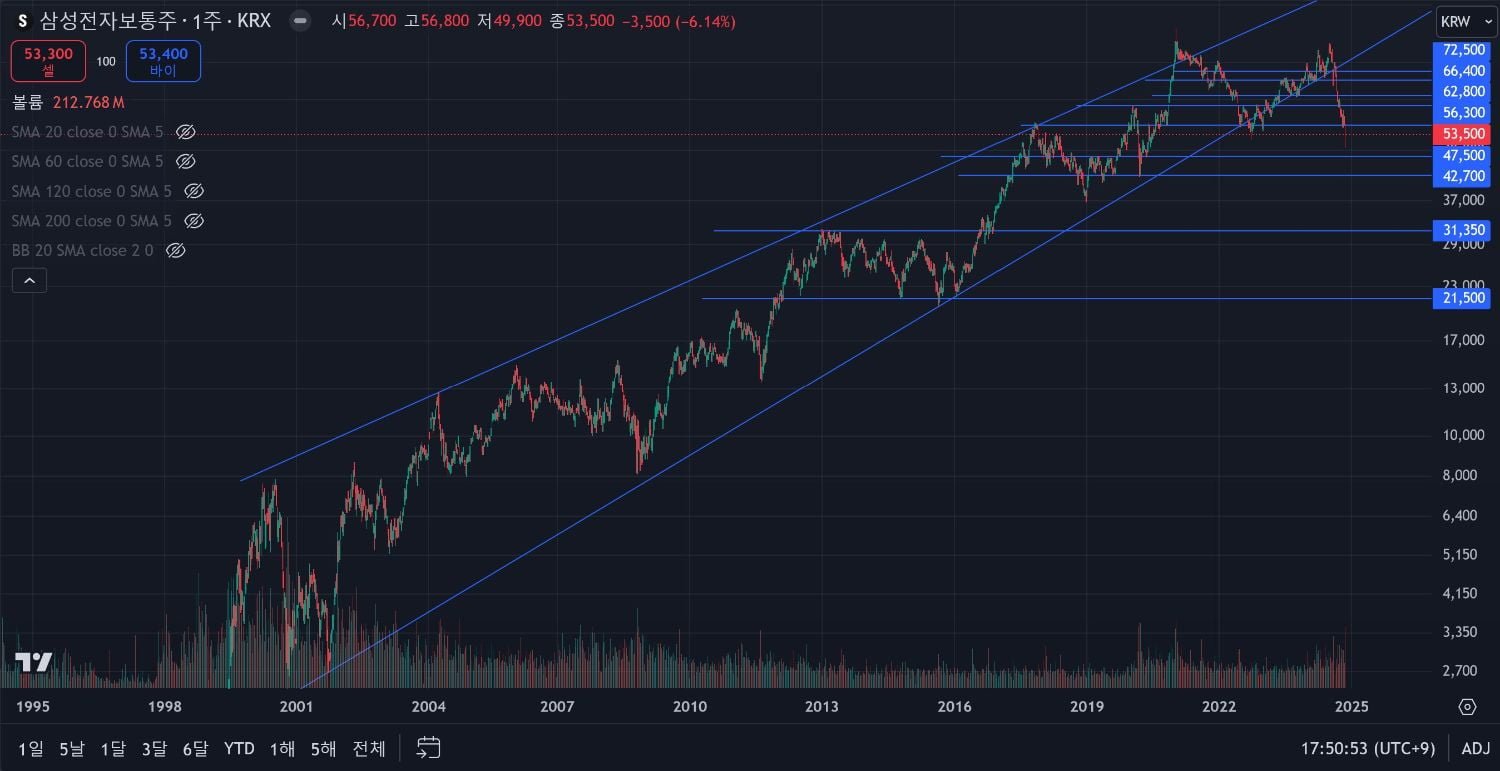Click the 2019 label on time axis

coord(1087,707)
